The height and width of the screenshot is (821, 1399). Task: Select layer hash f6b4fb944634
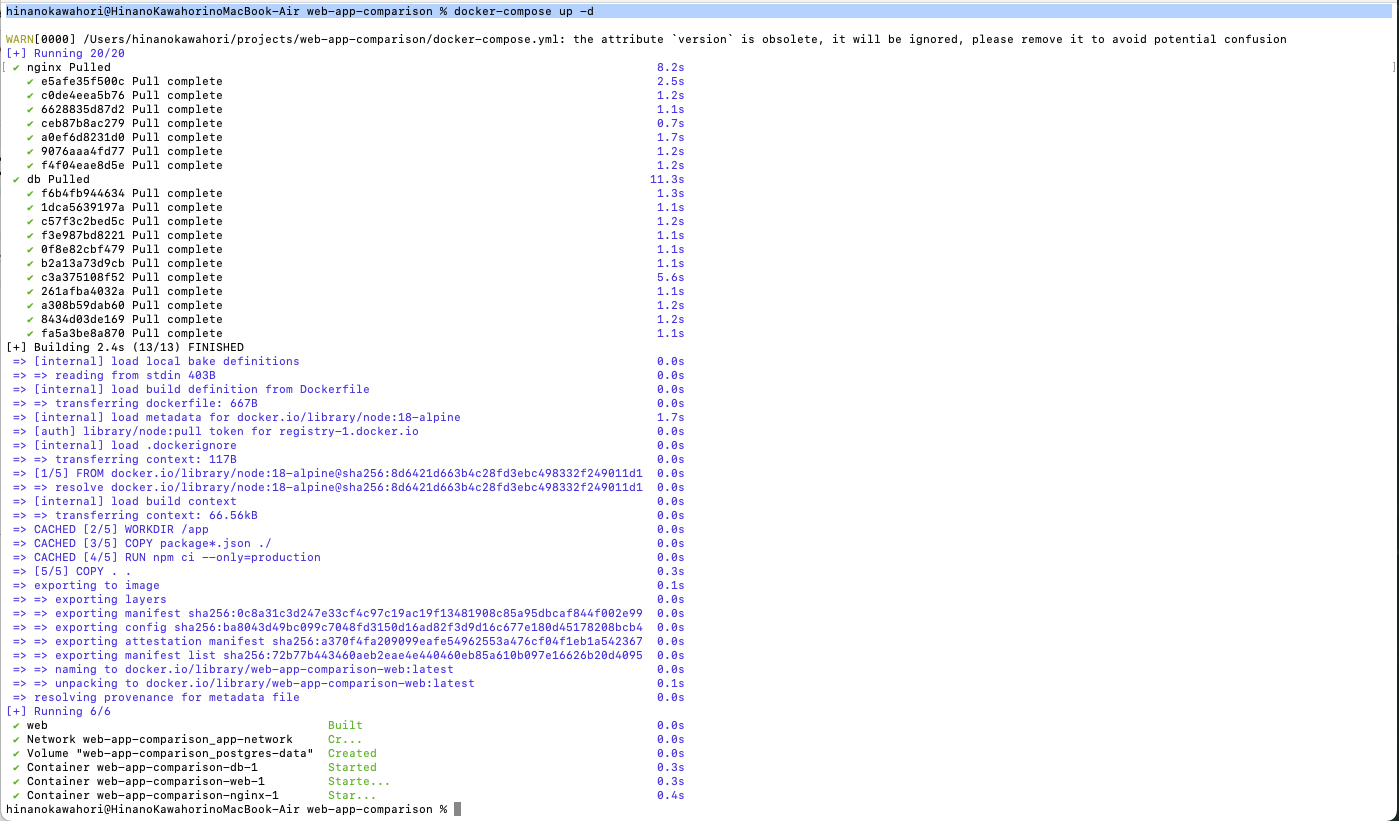click(83, 193)
